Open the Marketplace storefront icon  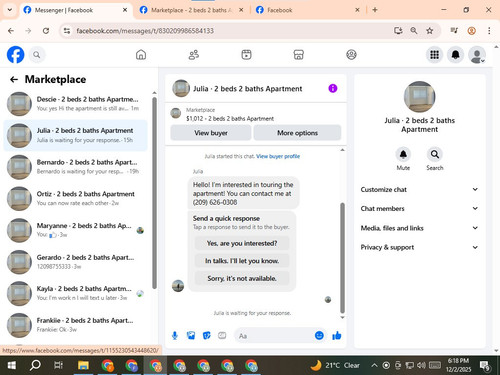coord(299,55)
